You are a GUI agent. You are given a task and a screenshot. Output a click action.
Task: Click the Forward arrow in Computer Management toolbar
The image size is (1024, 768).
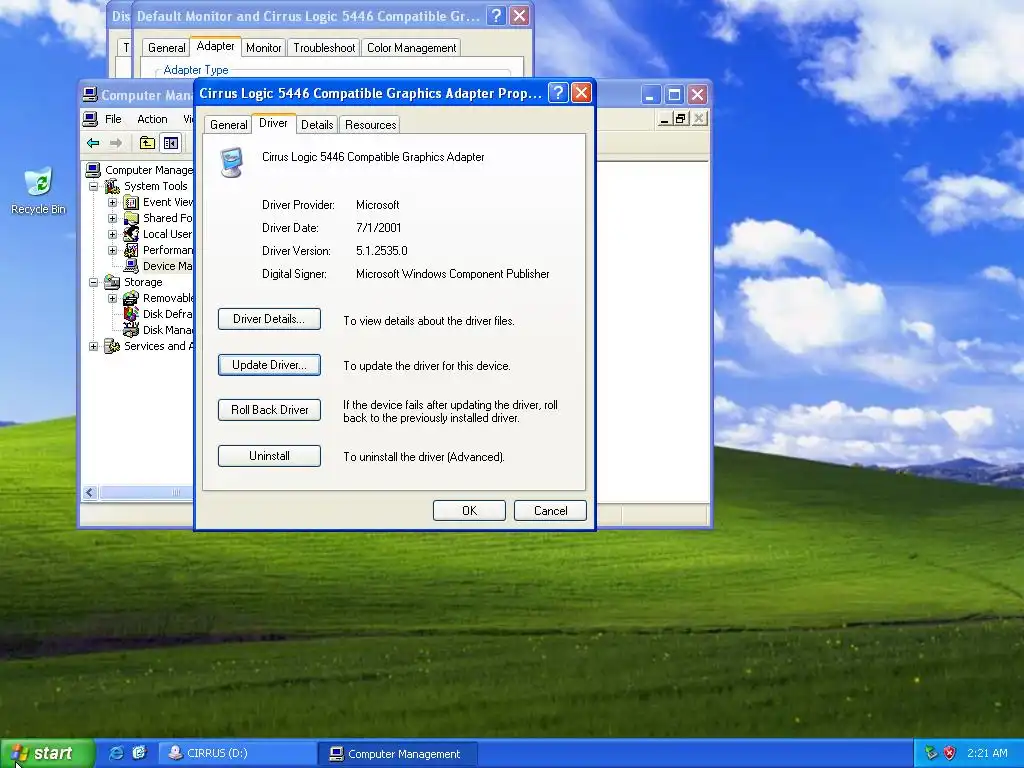pos(116,143)
